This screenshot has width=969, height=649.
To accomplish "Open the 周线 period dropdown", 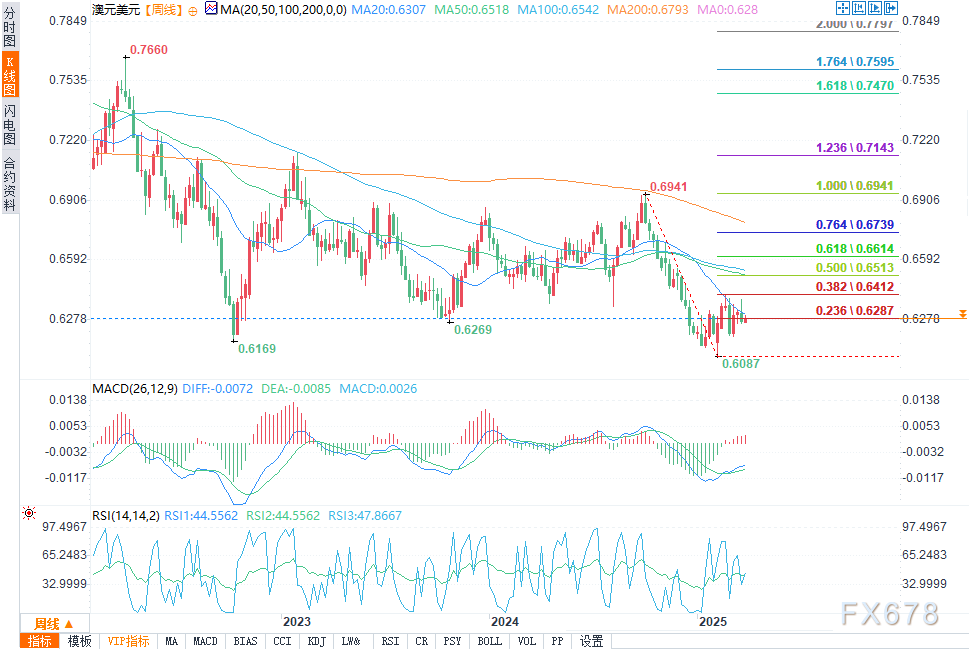I will [x=54, y=624].
